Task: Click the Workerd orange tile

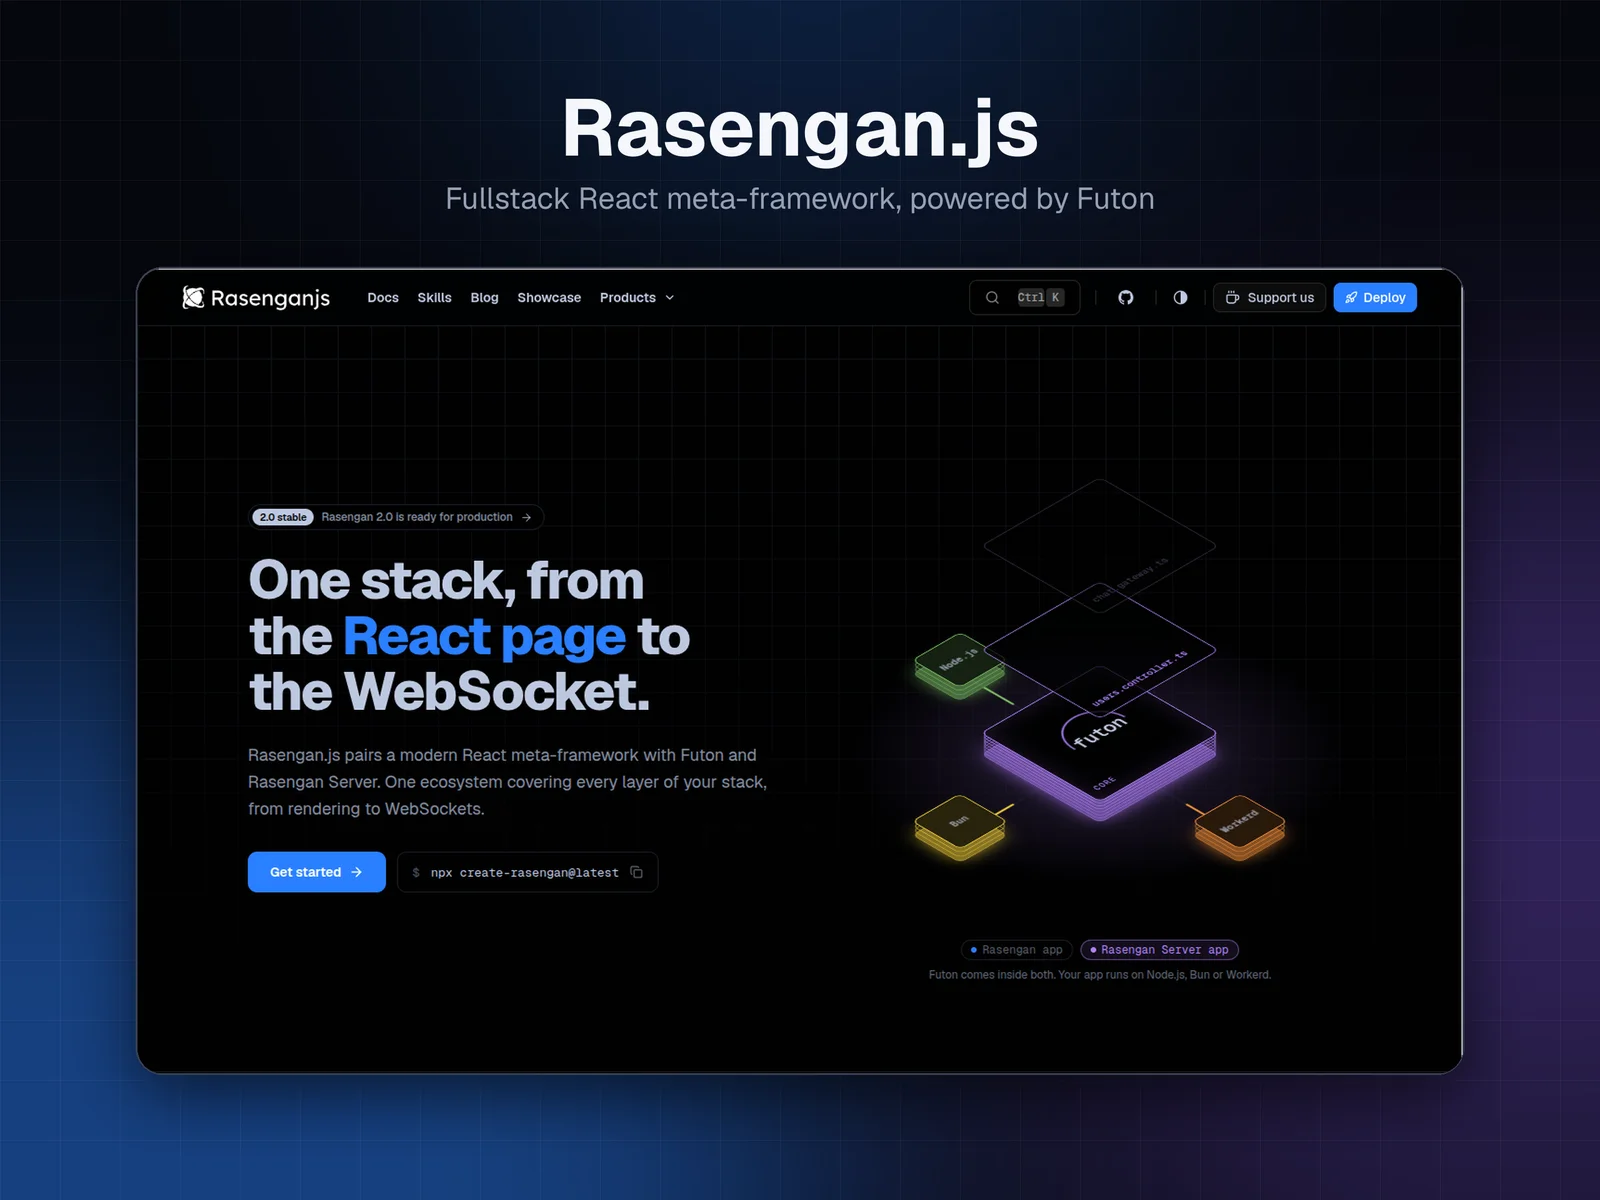Action: [x=1240, y=826]
